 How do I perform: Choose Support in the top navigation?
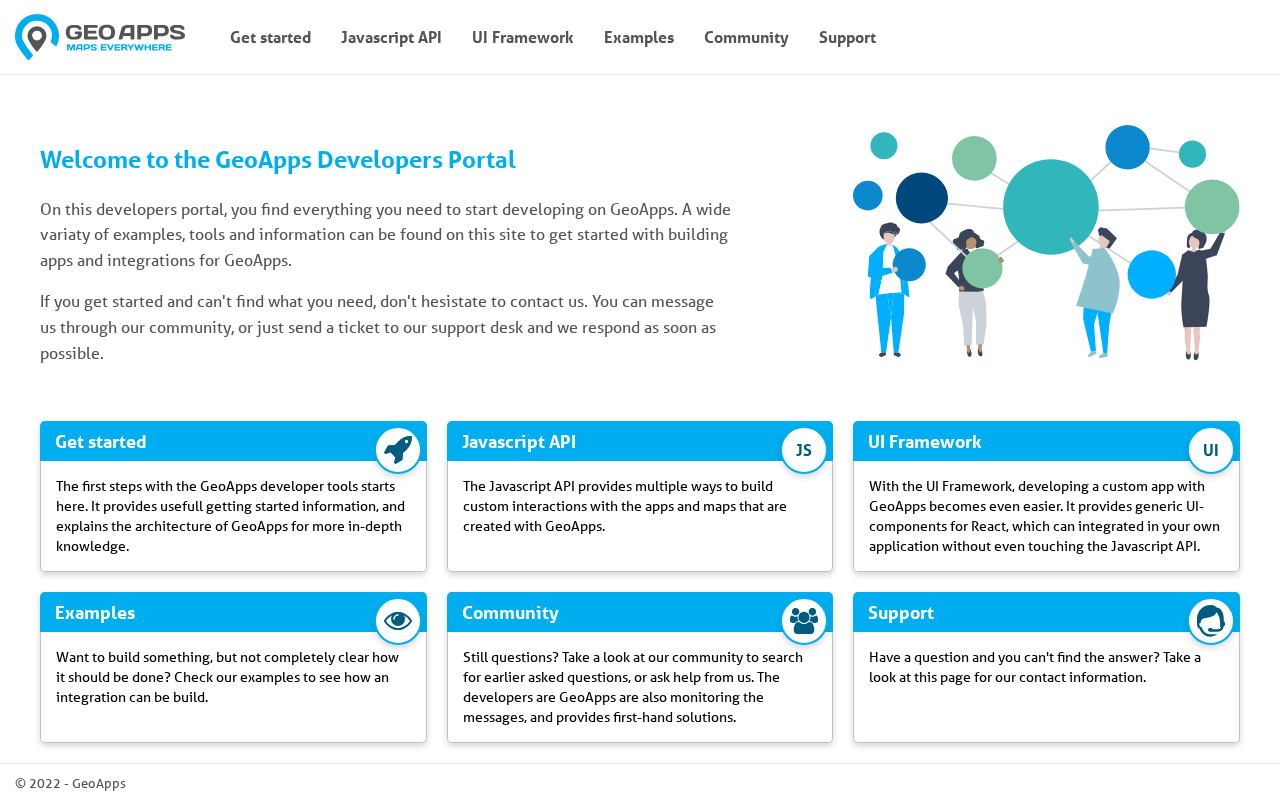coord(847,38)
